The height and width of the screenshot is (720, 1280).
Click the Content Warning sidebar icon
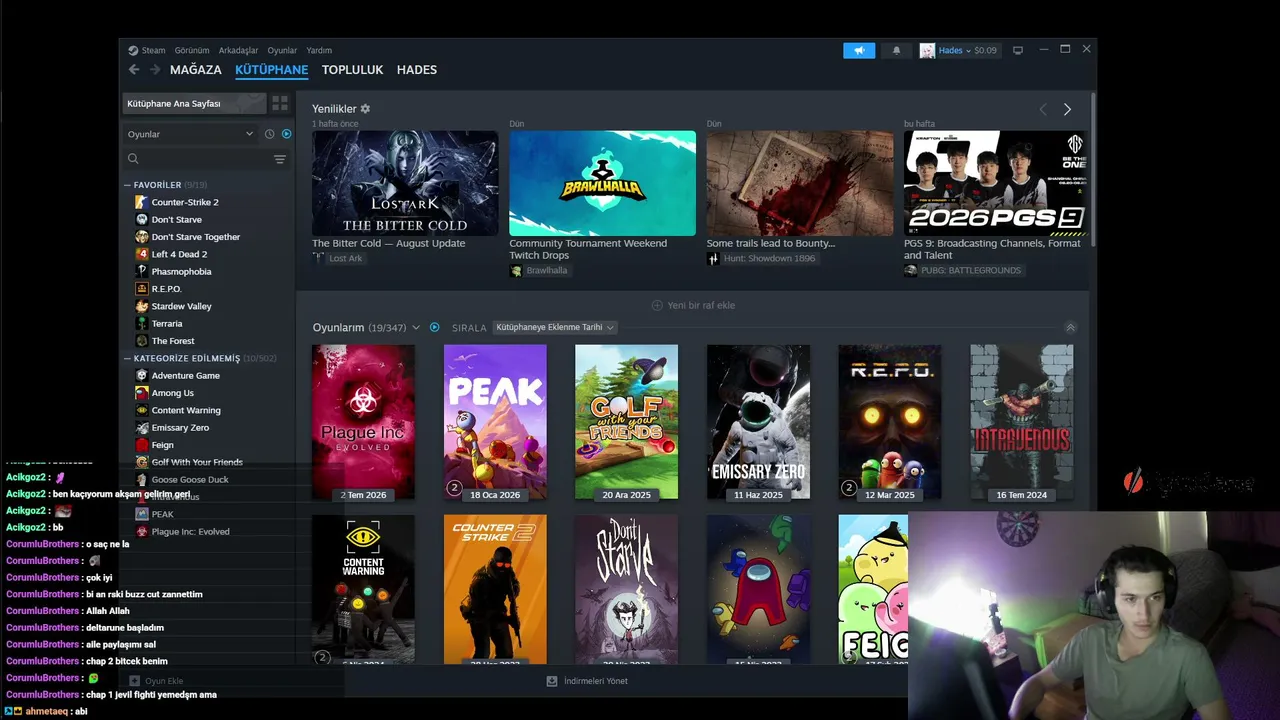click(142, 410)
